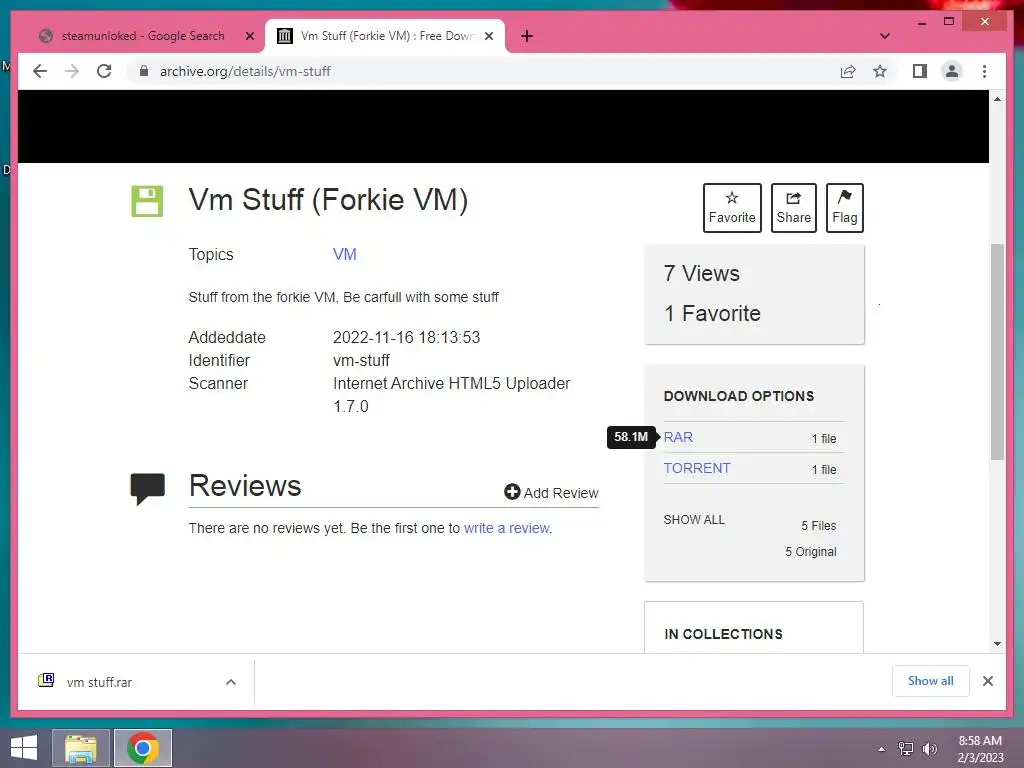Share this page via address bar icon
Screen dimensions: 1024x768
click(x=848, y=71)
